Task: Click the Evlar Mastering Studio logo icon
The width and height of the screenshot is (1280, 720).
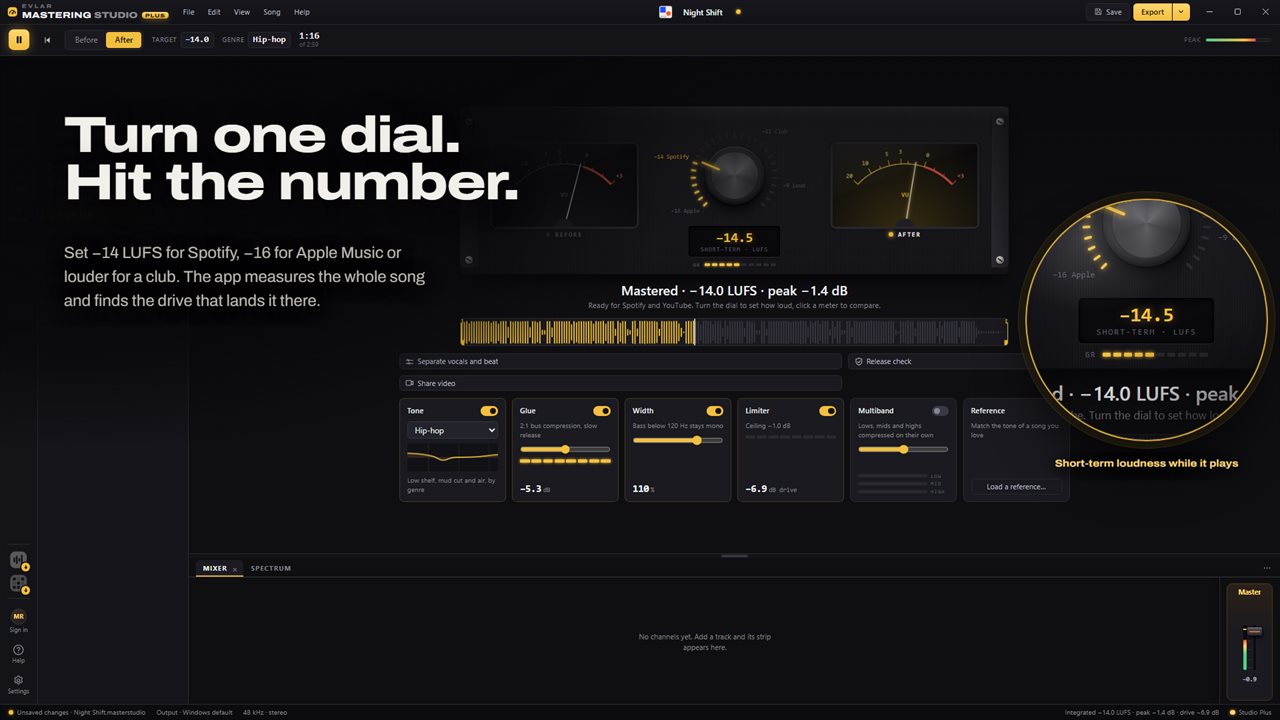Action: (12, 12)
